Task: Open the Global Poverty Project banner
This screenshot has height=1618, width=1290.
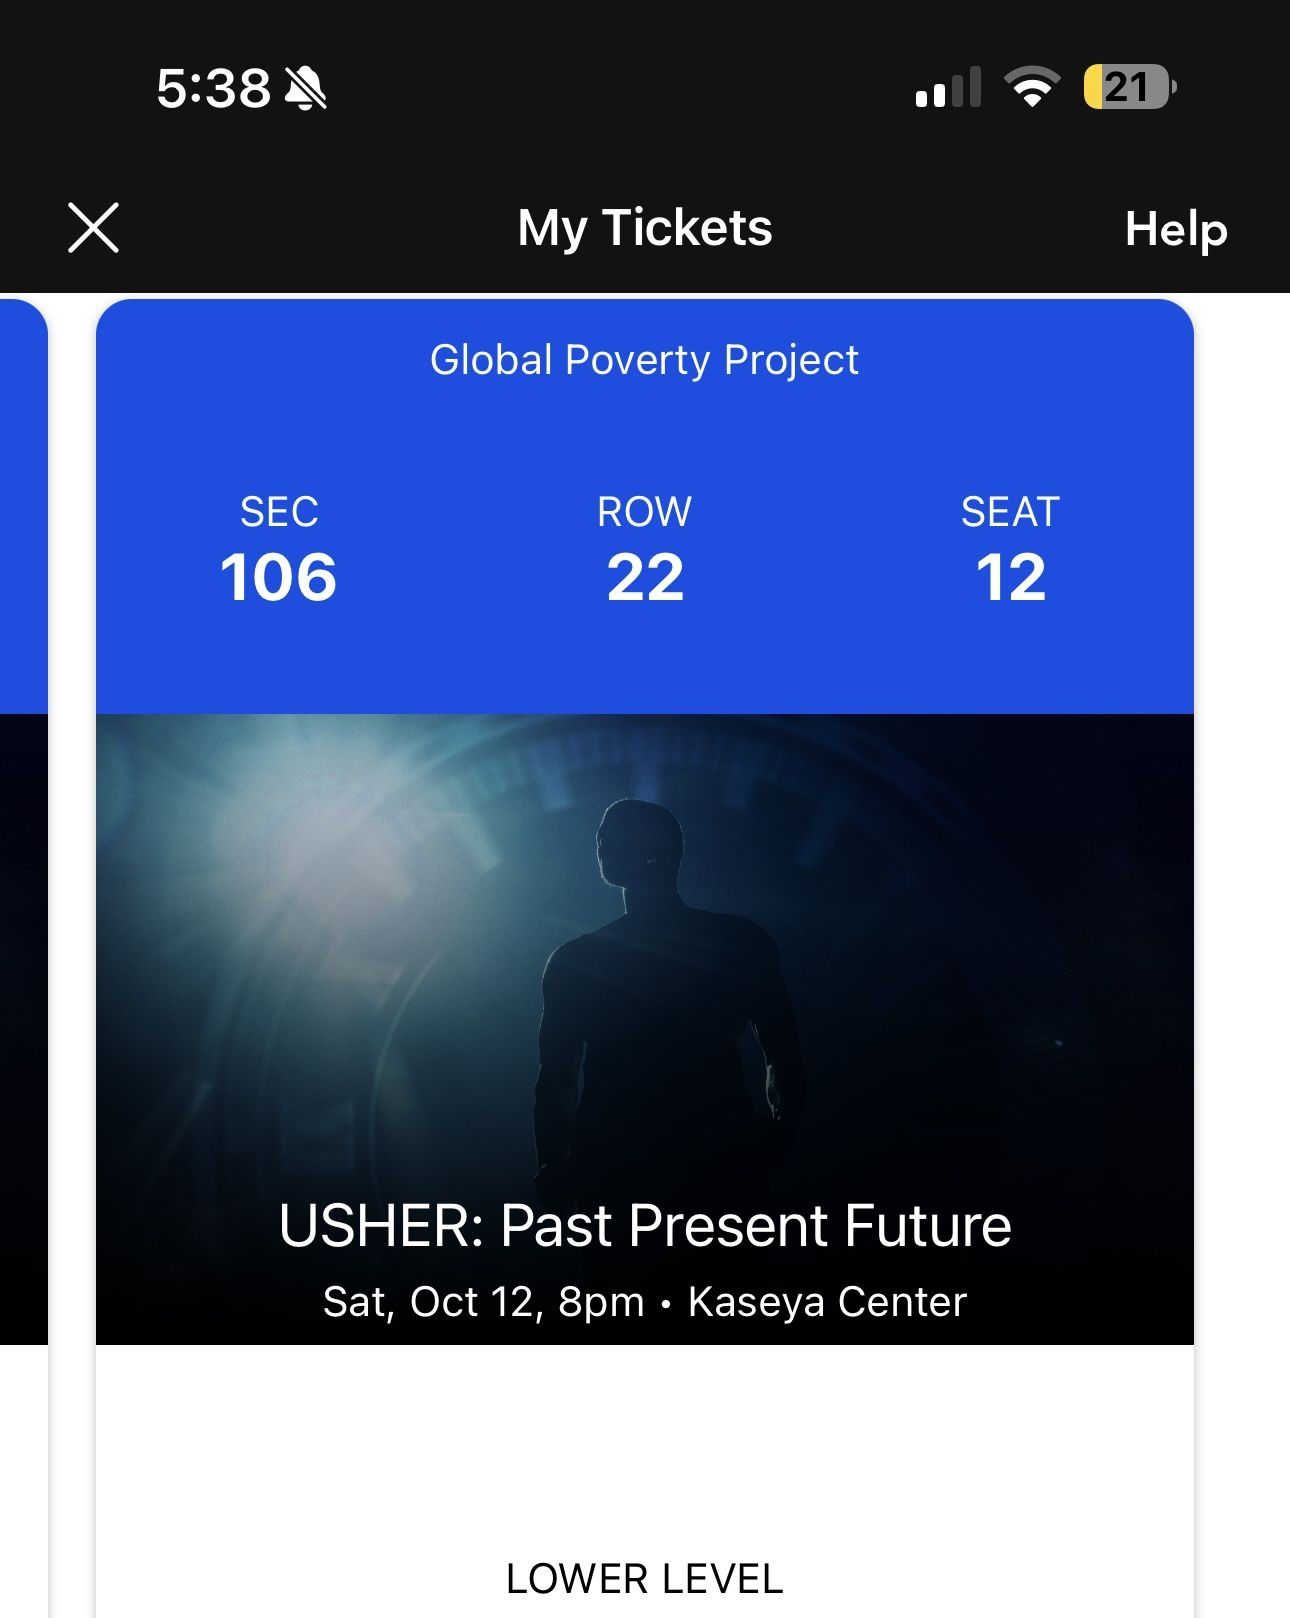Action: 643,360
